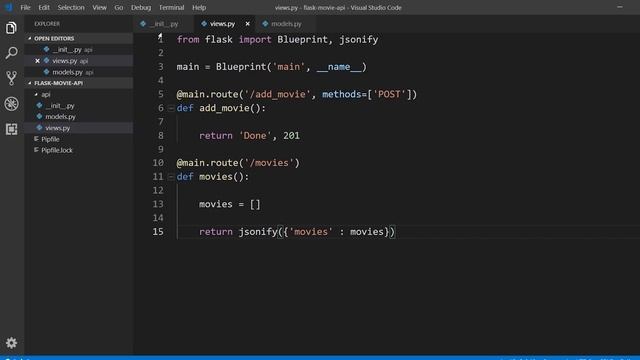This screenshot has height=360, width=640.
Task: Click line number 15 in the gutter
Action: pyautogui.click(x=158, y=232)
